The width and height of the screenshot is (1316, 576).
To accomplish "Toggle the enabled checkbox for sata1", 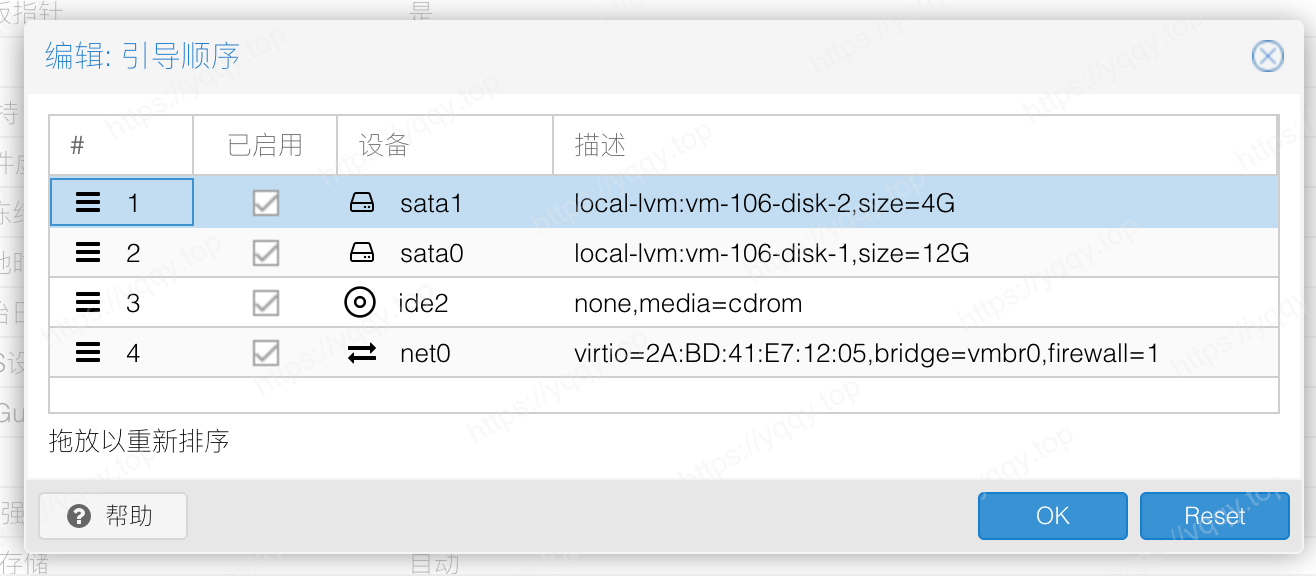I will (x=265, y=203).
